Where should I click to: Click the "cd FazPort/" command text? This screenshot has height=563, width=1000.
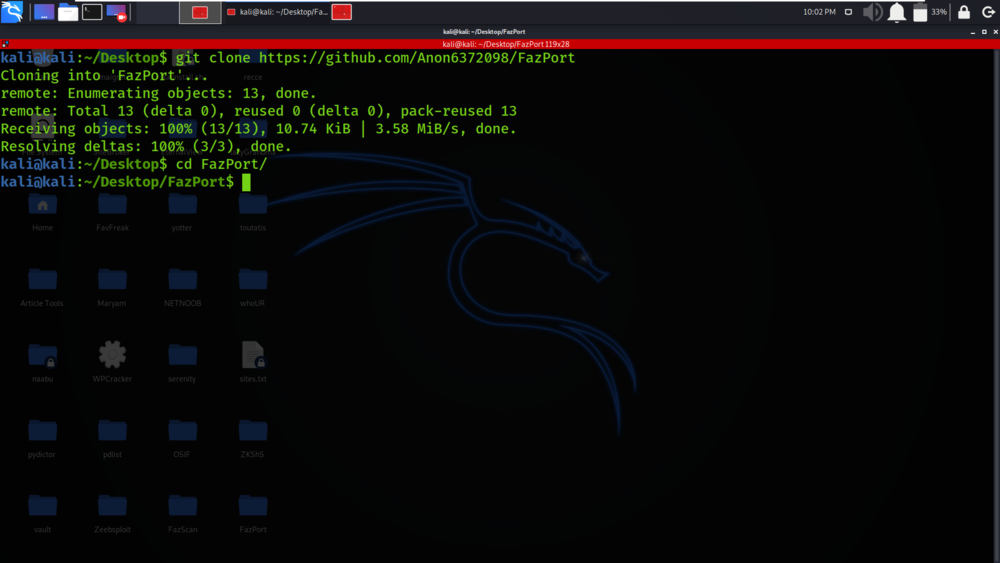[x=221, y=165]
